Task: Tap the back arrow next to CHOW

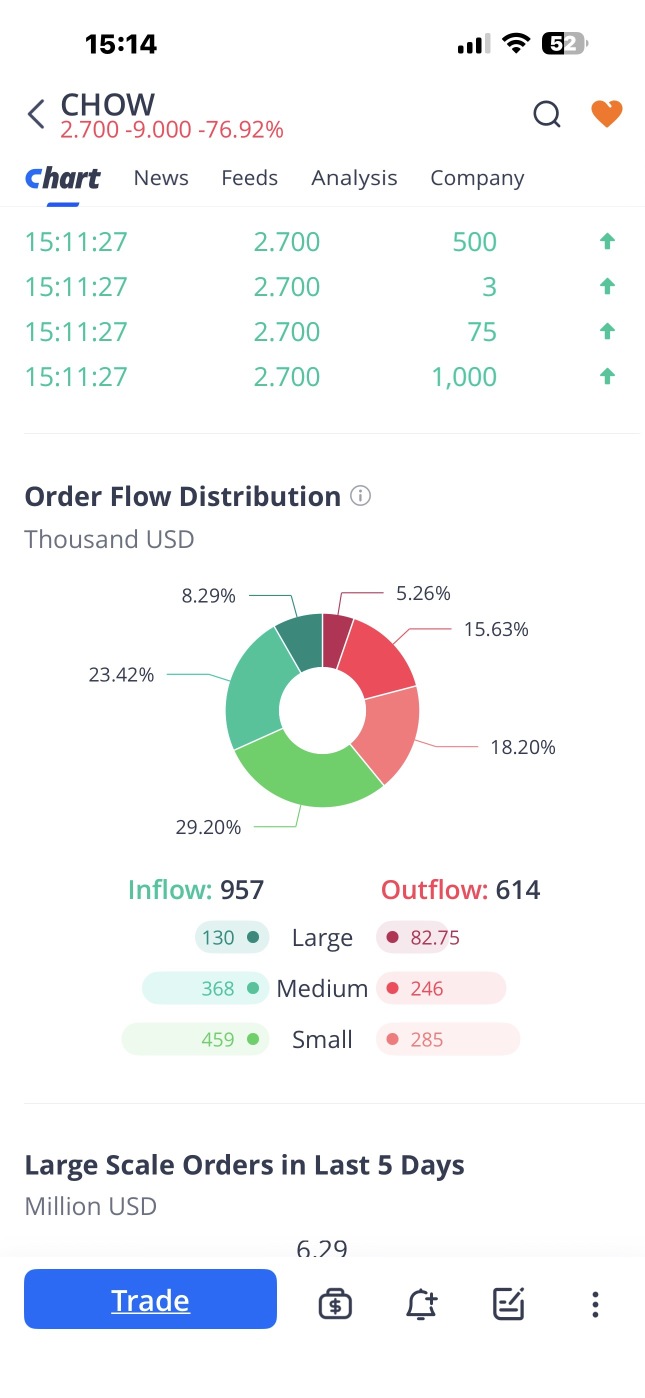Action: click(x=36, y=115)
